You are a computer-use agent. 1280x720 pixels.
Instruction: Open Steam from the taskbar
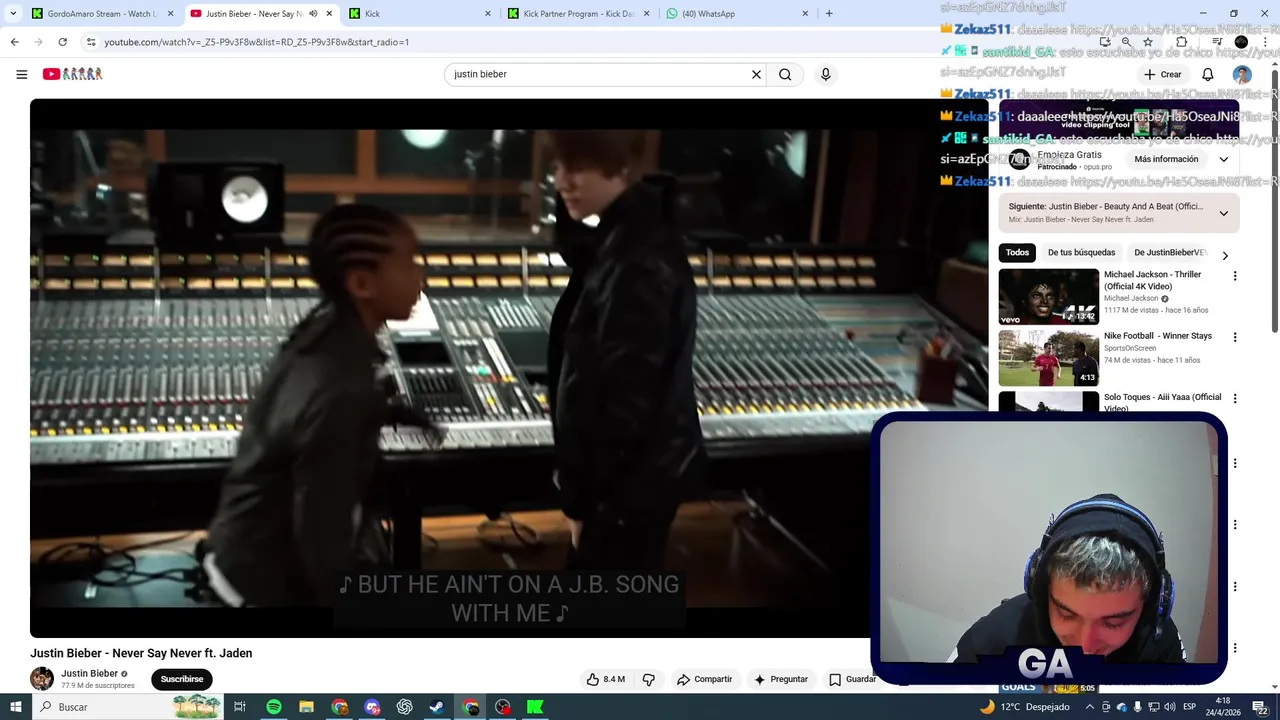tap(437, 707)
